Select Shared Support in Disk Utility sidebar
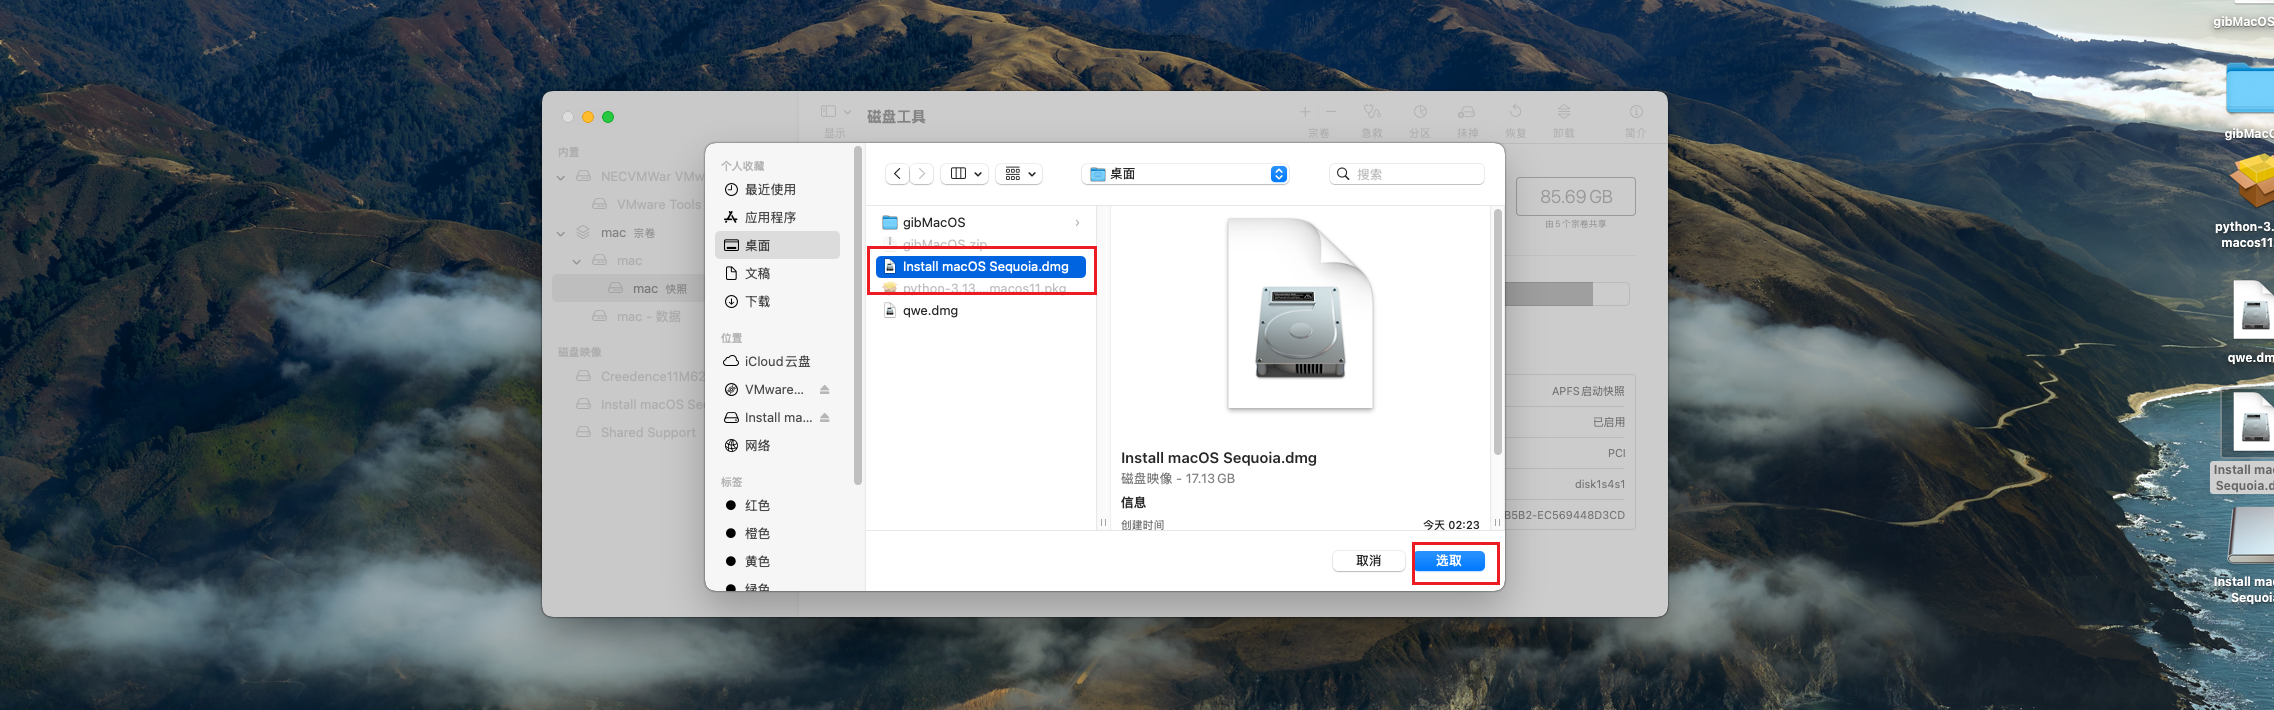 pyautogui.click(x=636, y=432)
